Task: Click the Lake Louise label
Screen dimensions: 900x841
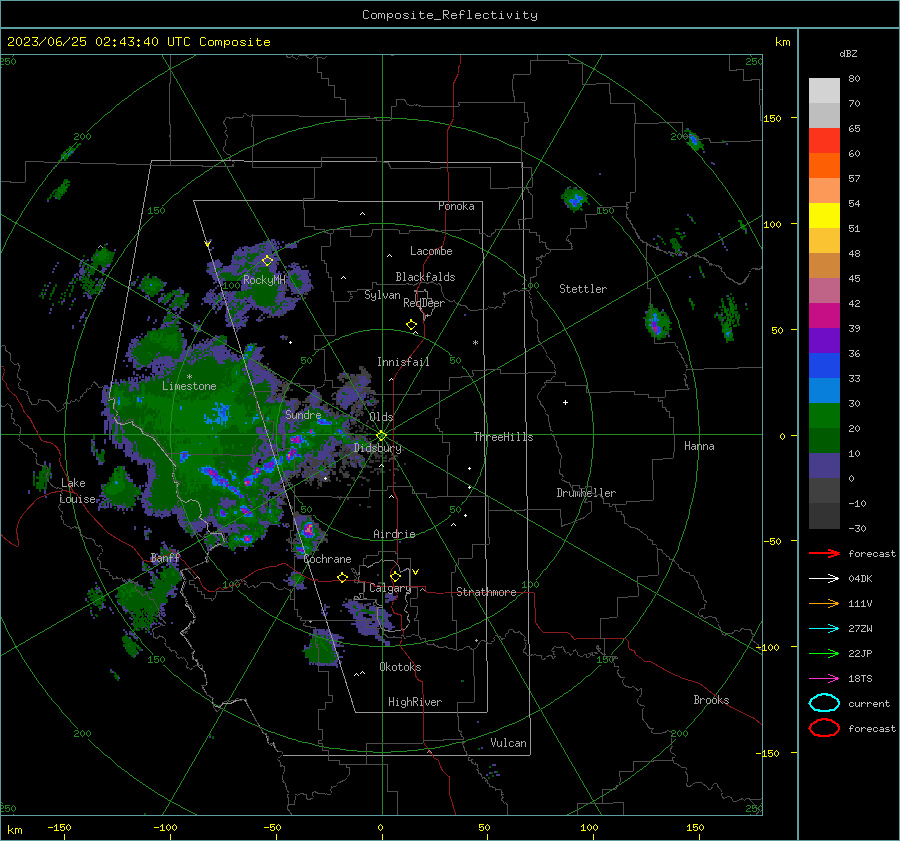Action: coord(77,491)
